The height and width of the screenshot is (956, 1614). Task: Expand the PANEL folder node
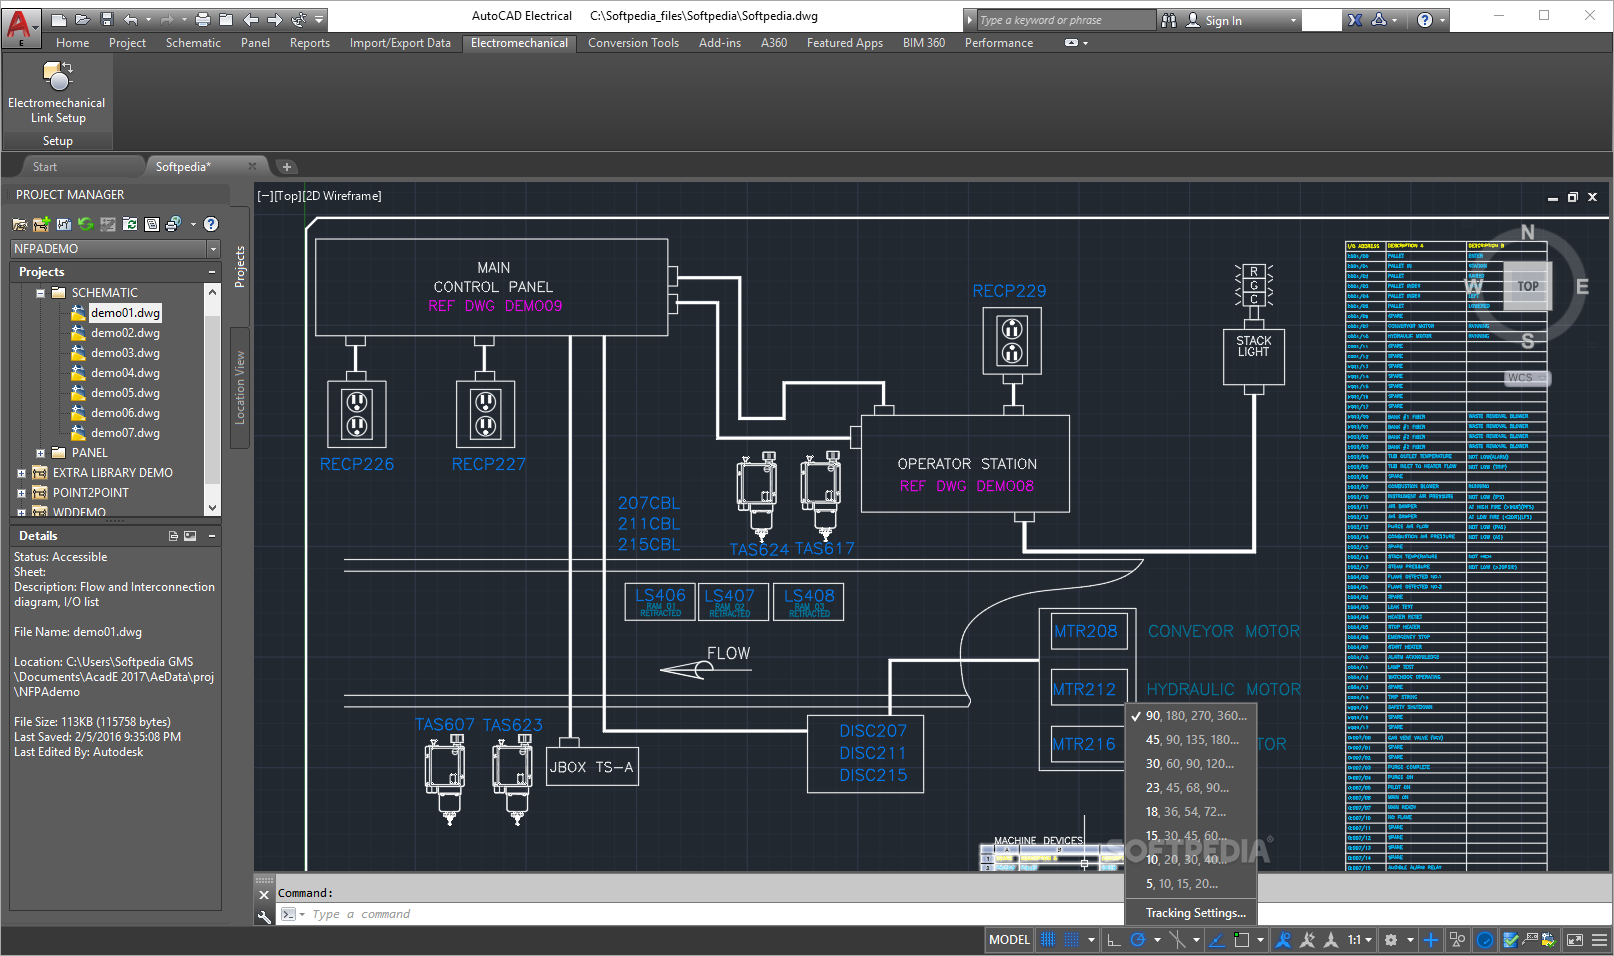[x=40, y=453]
